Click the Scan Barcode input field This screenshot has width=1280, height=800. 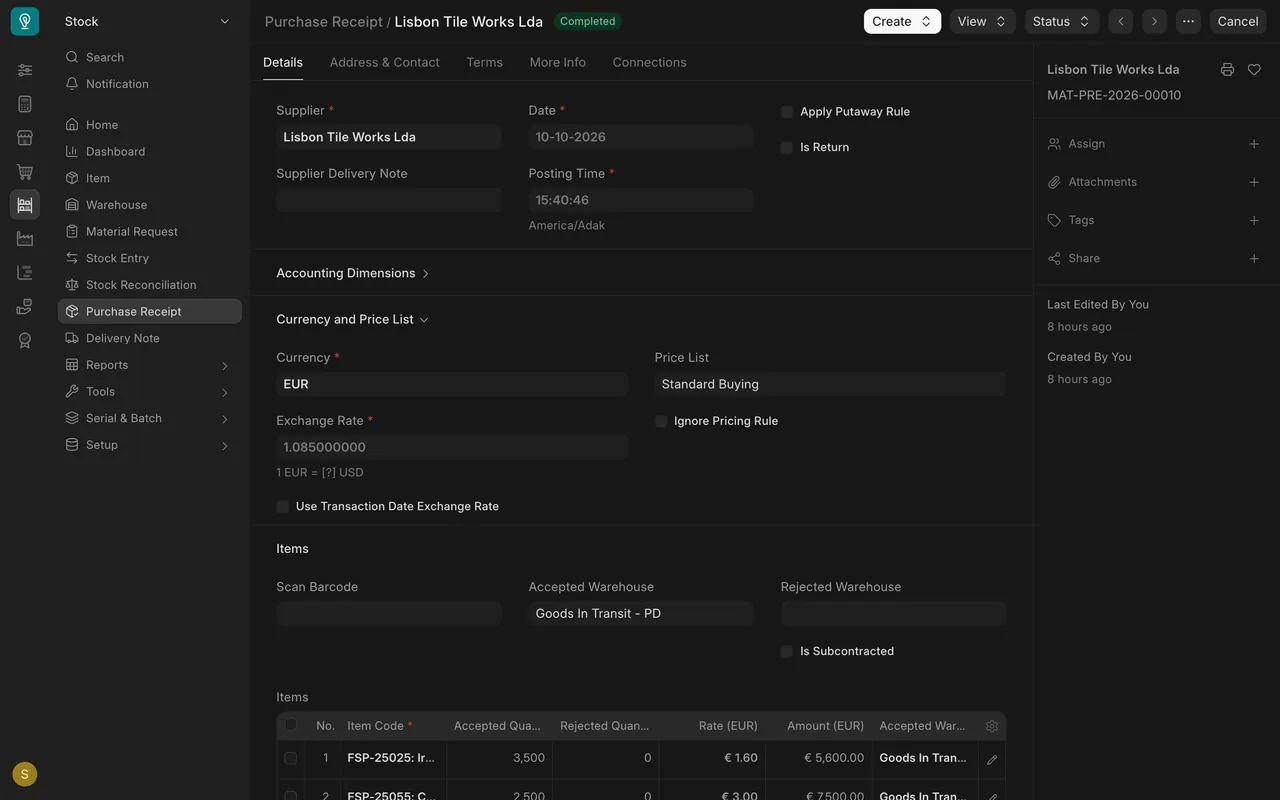point(389,613)
